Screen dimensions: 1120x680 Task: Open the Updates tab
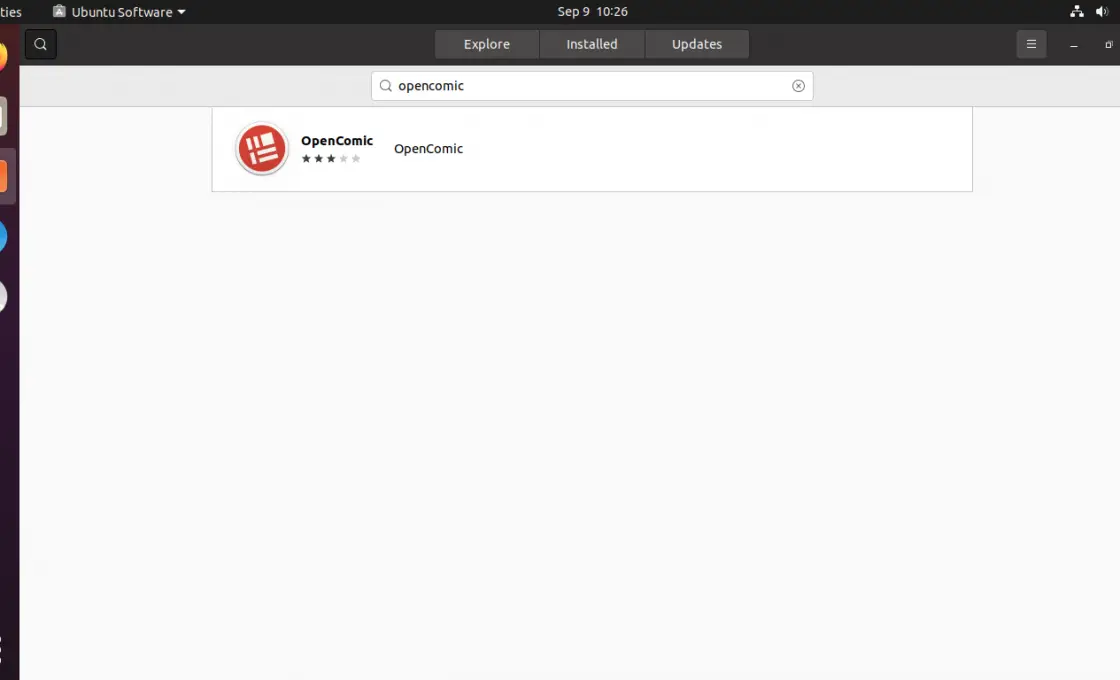click(696, 44)
